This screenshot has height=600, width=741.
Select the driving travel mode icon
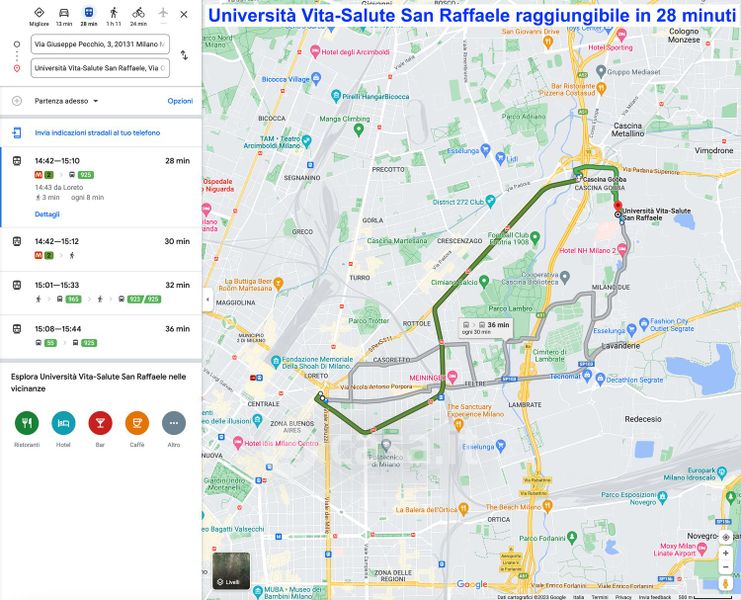coord(64,14)
